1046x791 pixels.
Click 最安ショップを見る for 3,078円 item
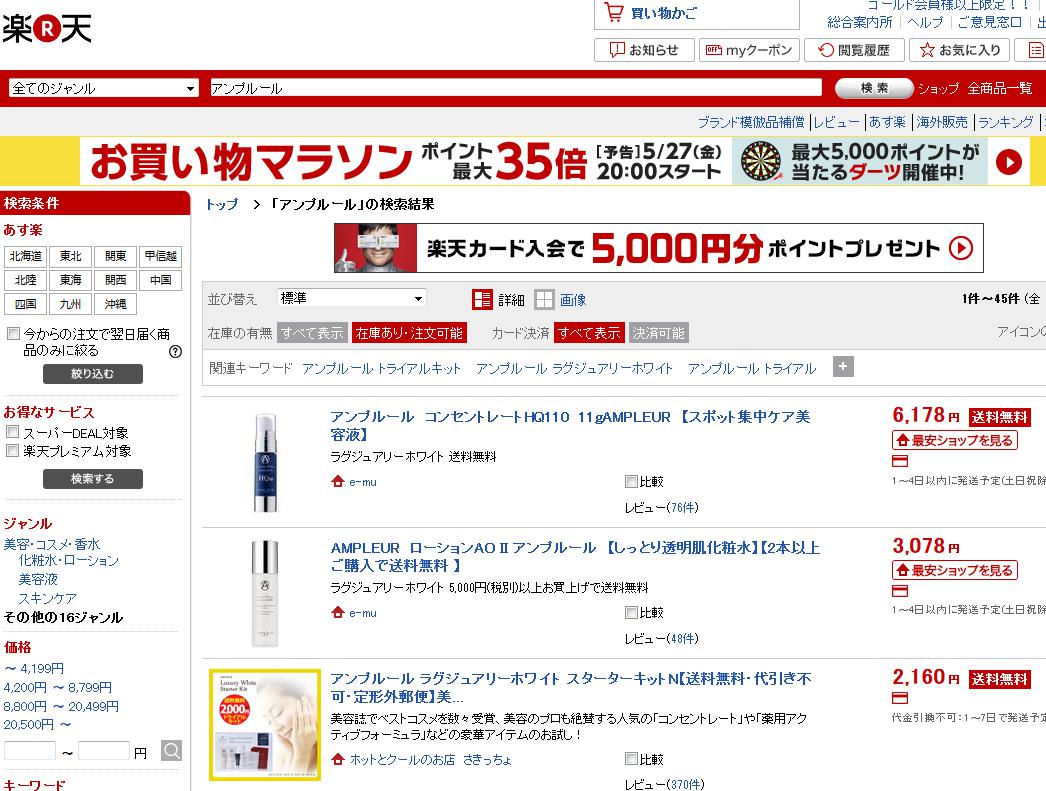tap(955, 570)
